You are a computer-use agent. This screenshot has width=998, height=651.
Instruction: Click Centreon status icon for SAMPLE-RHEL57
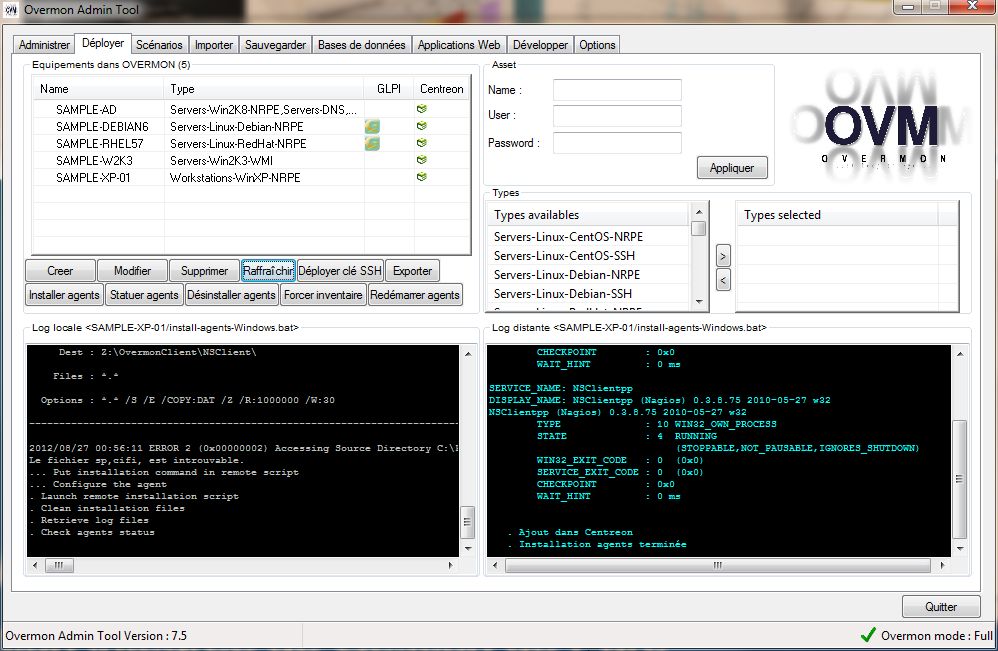pyautogui.click(x=421, y=143)
